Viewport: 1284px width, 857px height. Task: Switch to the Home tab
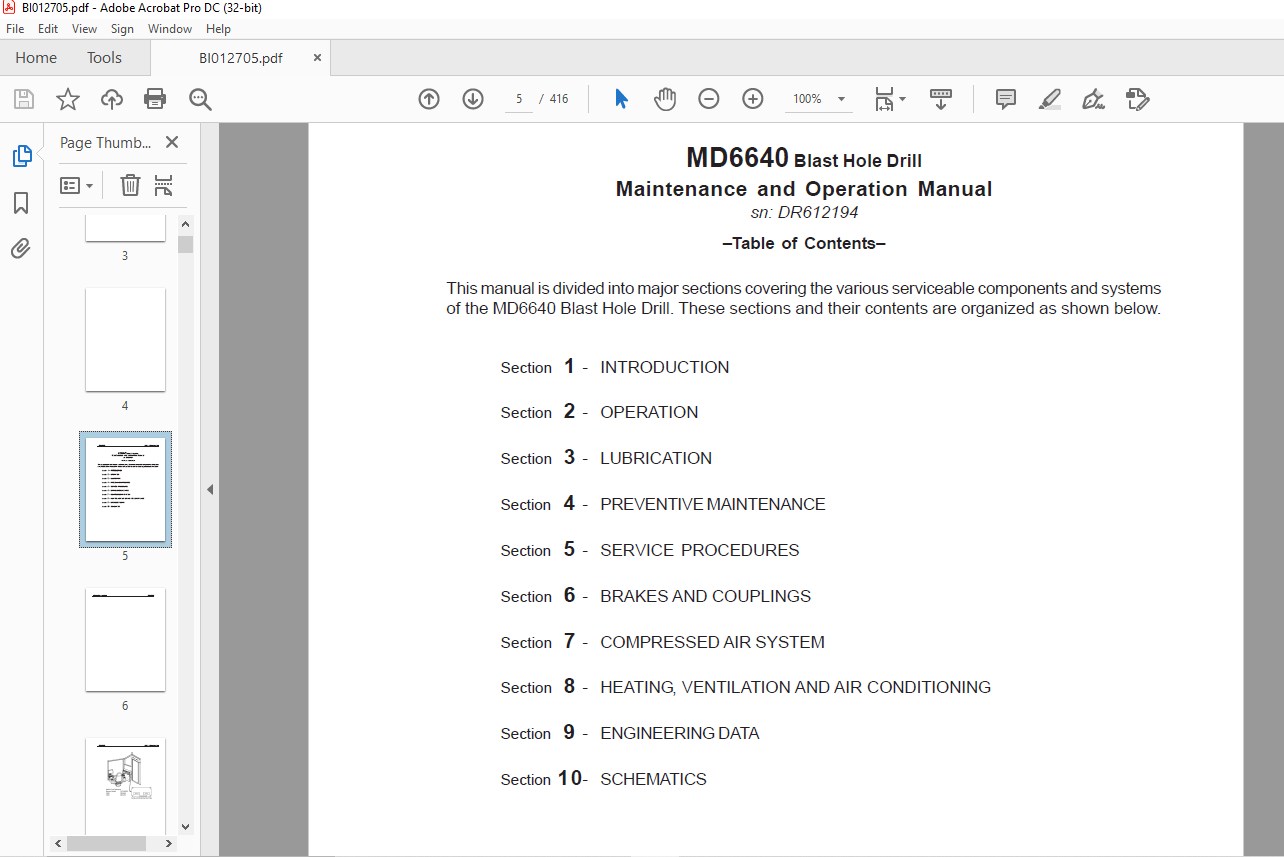pyautogui.click(x=36, y=58)
